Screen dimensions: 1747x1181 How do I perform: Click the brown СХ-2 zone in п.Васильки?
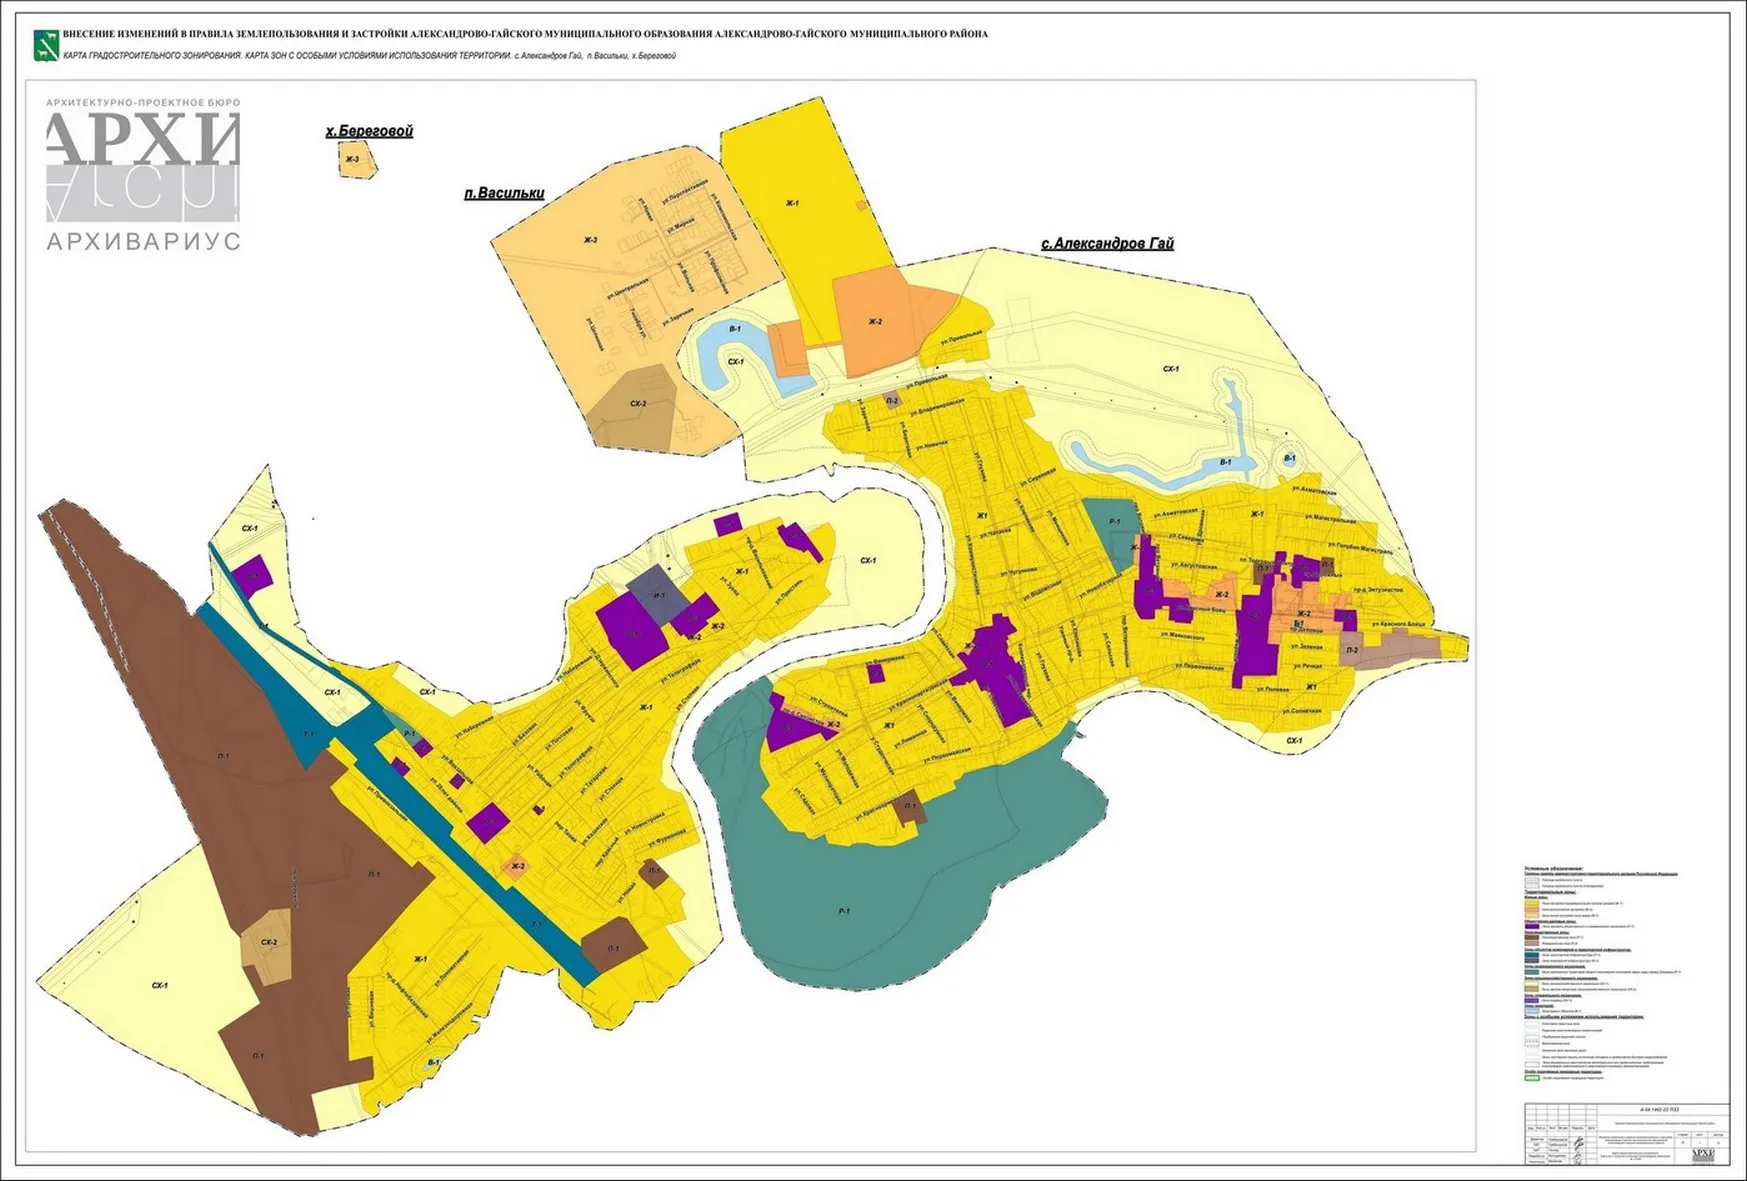coord(635,407)
